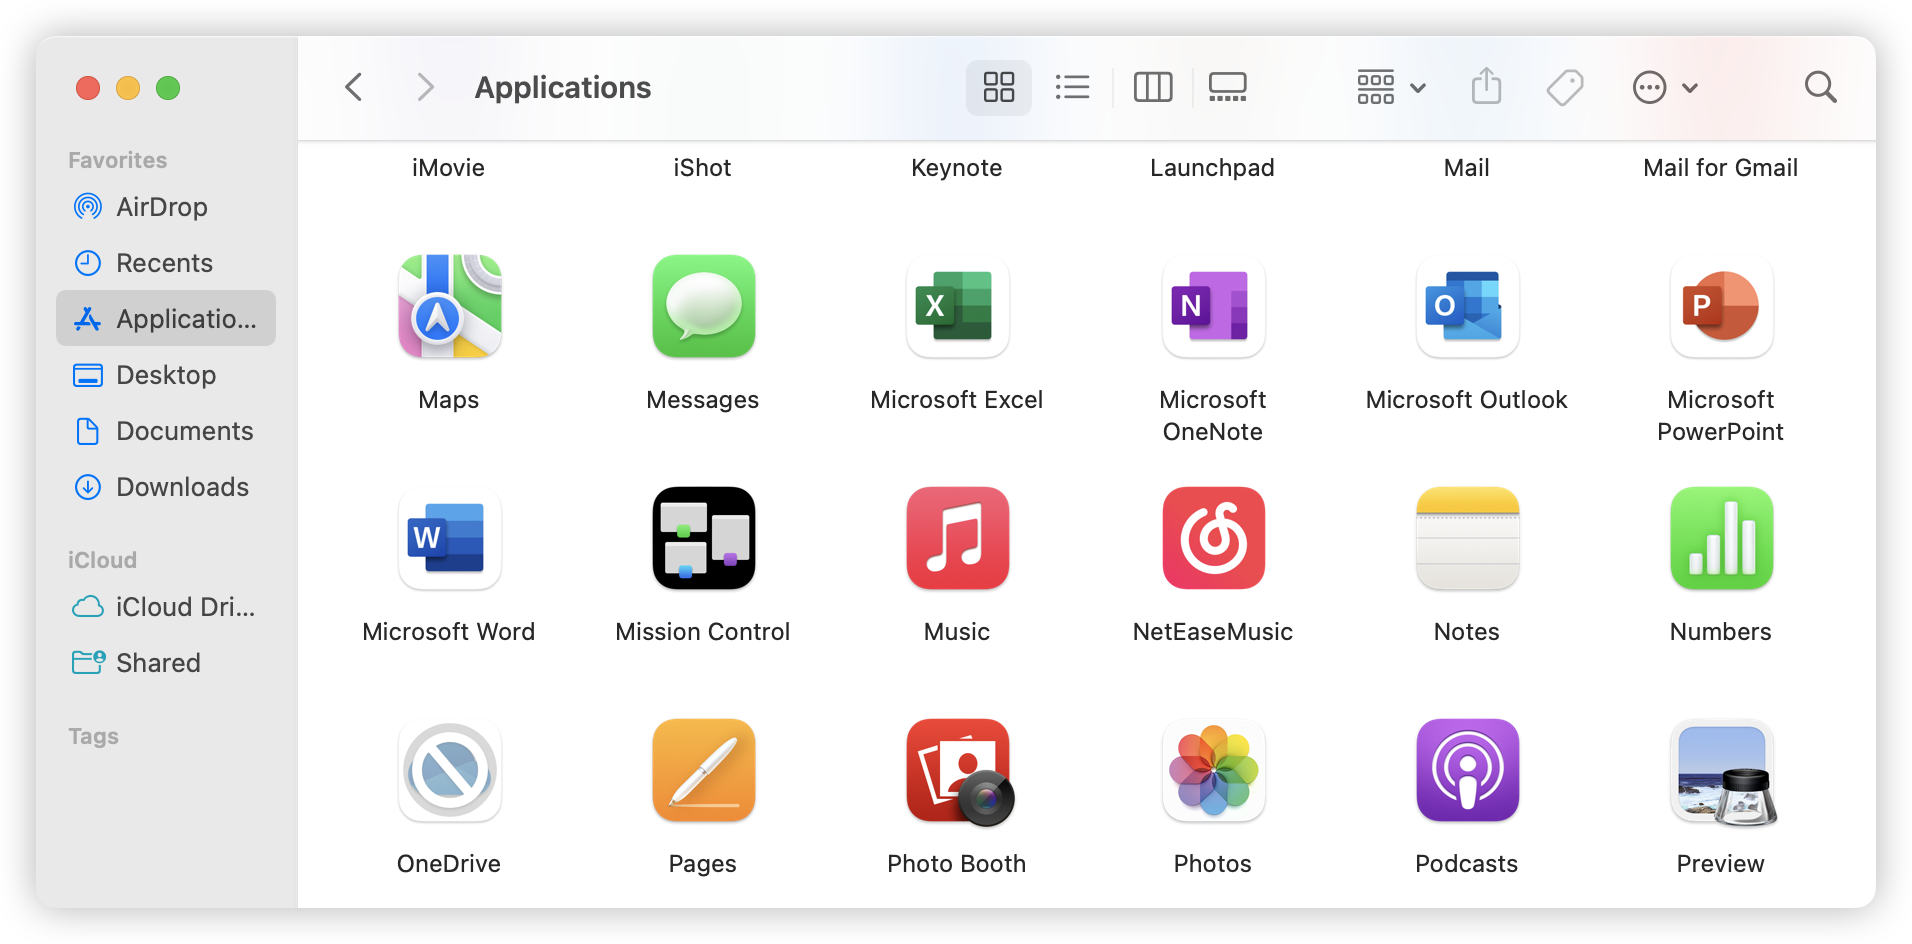Click the Tags section header
Screen dimensions: 1912x944
point(94,736)
